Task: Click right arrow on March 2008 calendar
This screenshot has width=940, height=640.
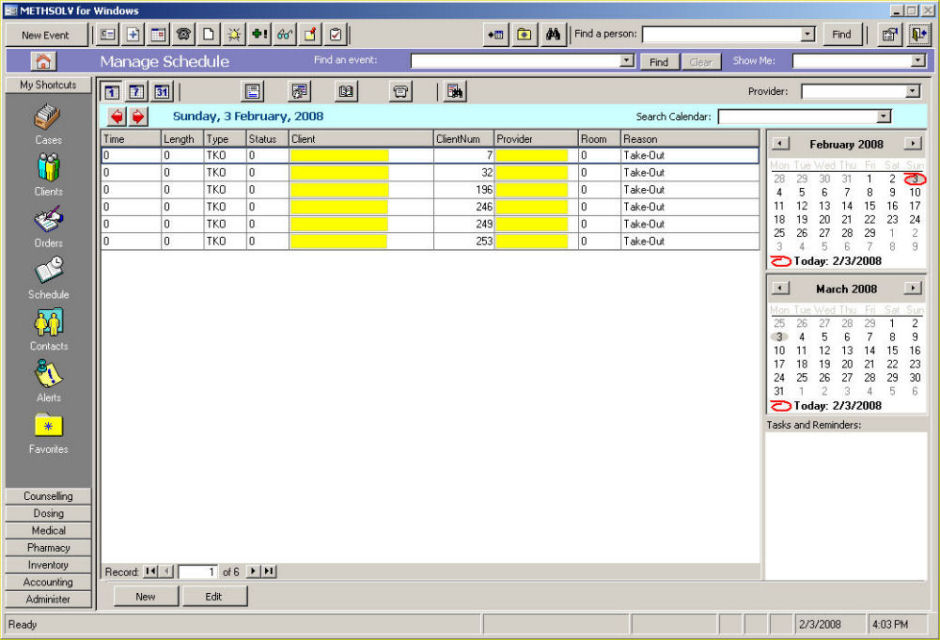Action: coord(912,288)
